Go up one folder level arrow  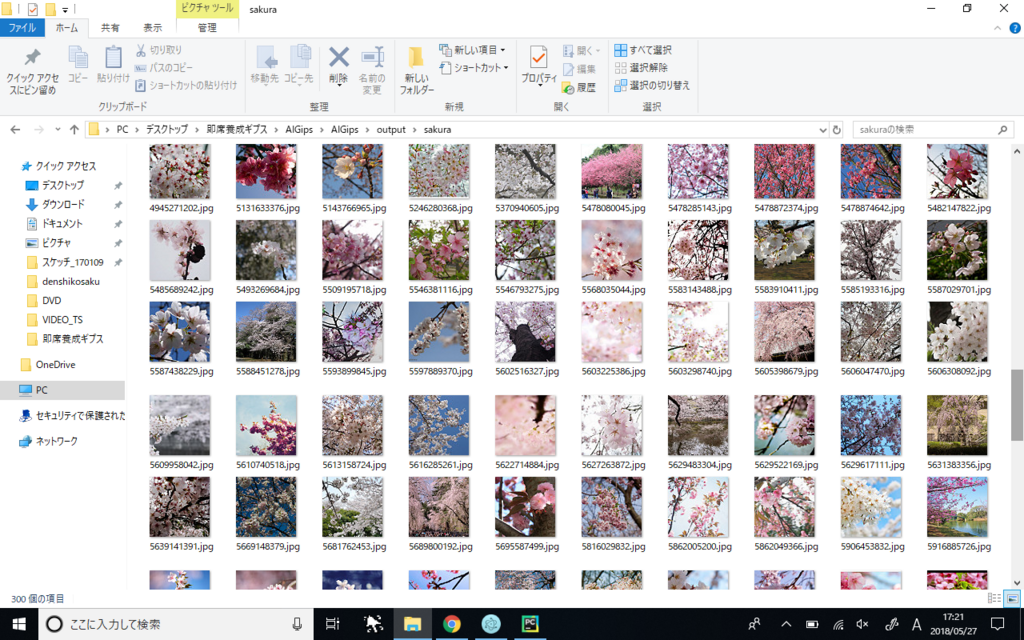(74, 129)
